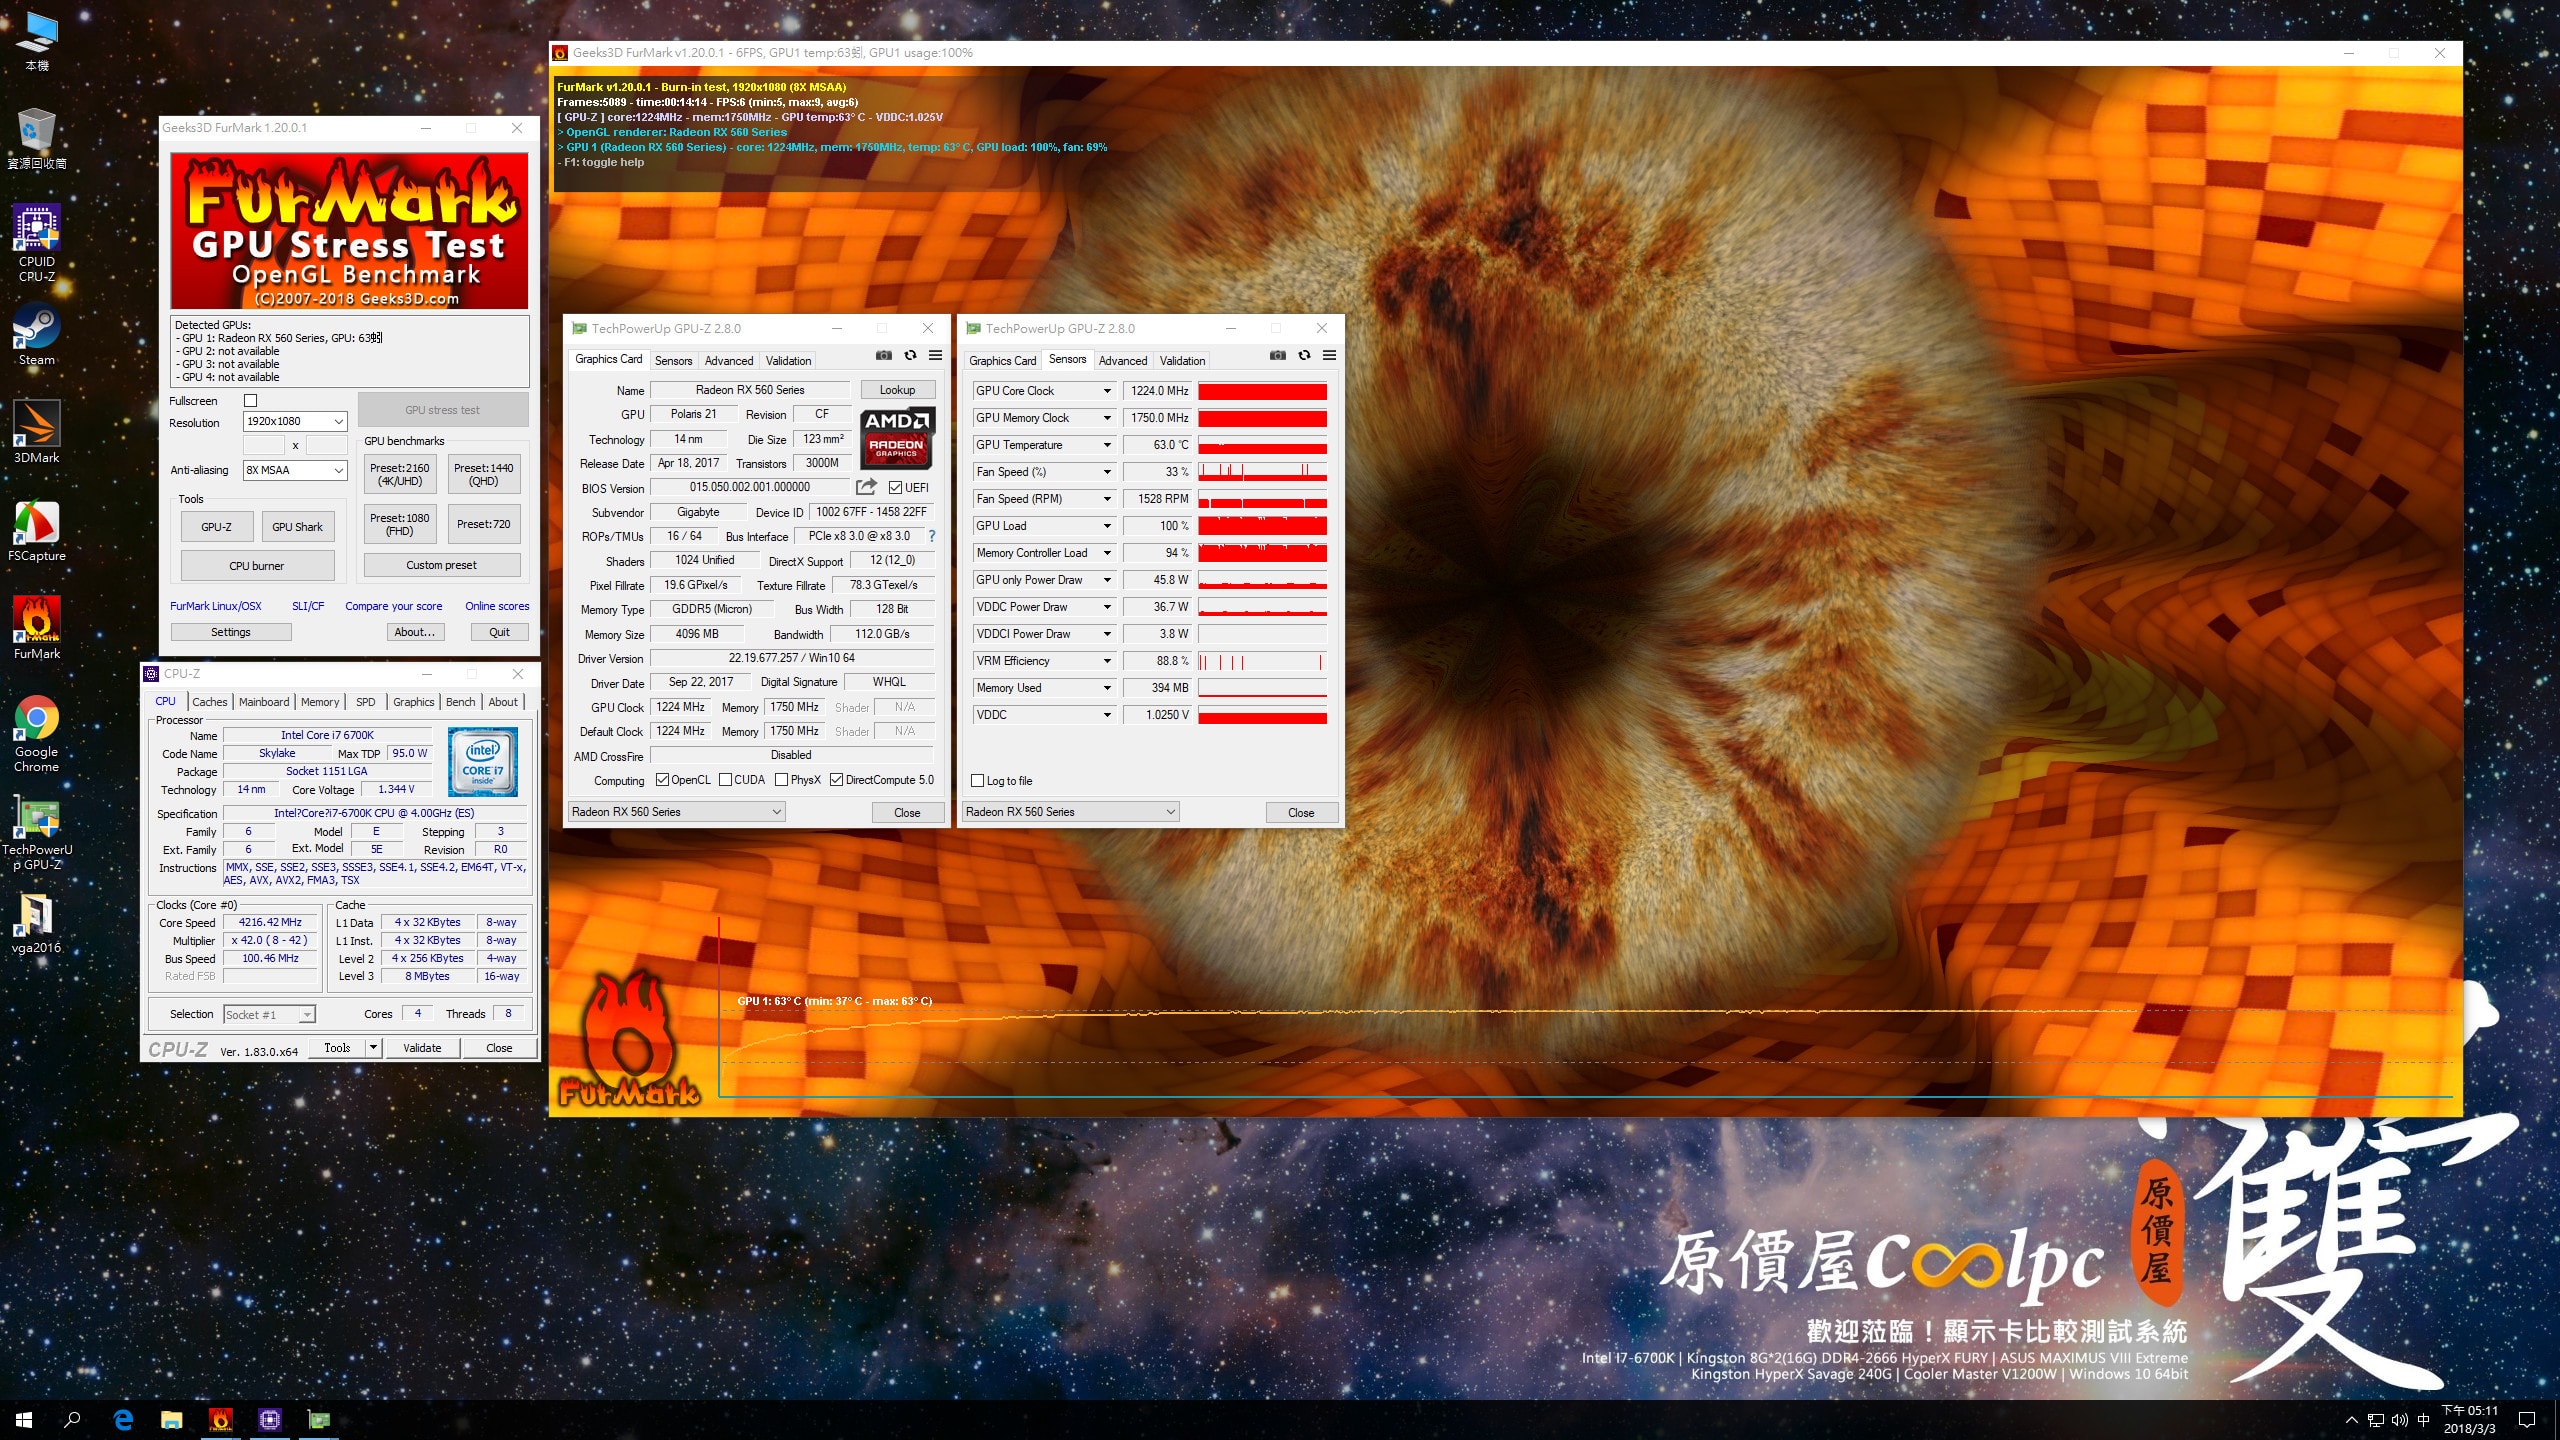Switch to CPU-Z SPD tab

click(366, 702)
